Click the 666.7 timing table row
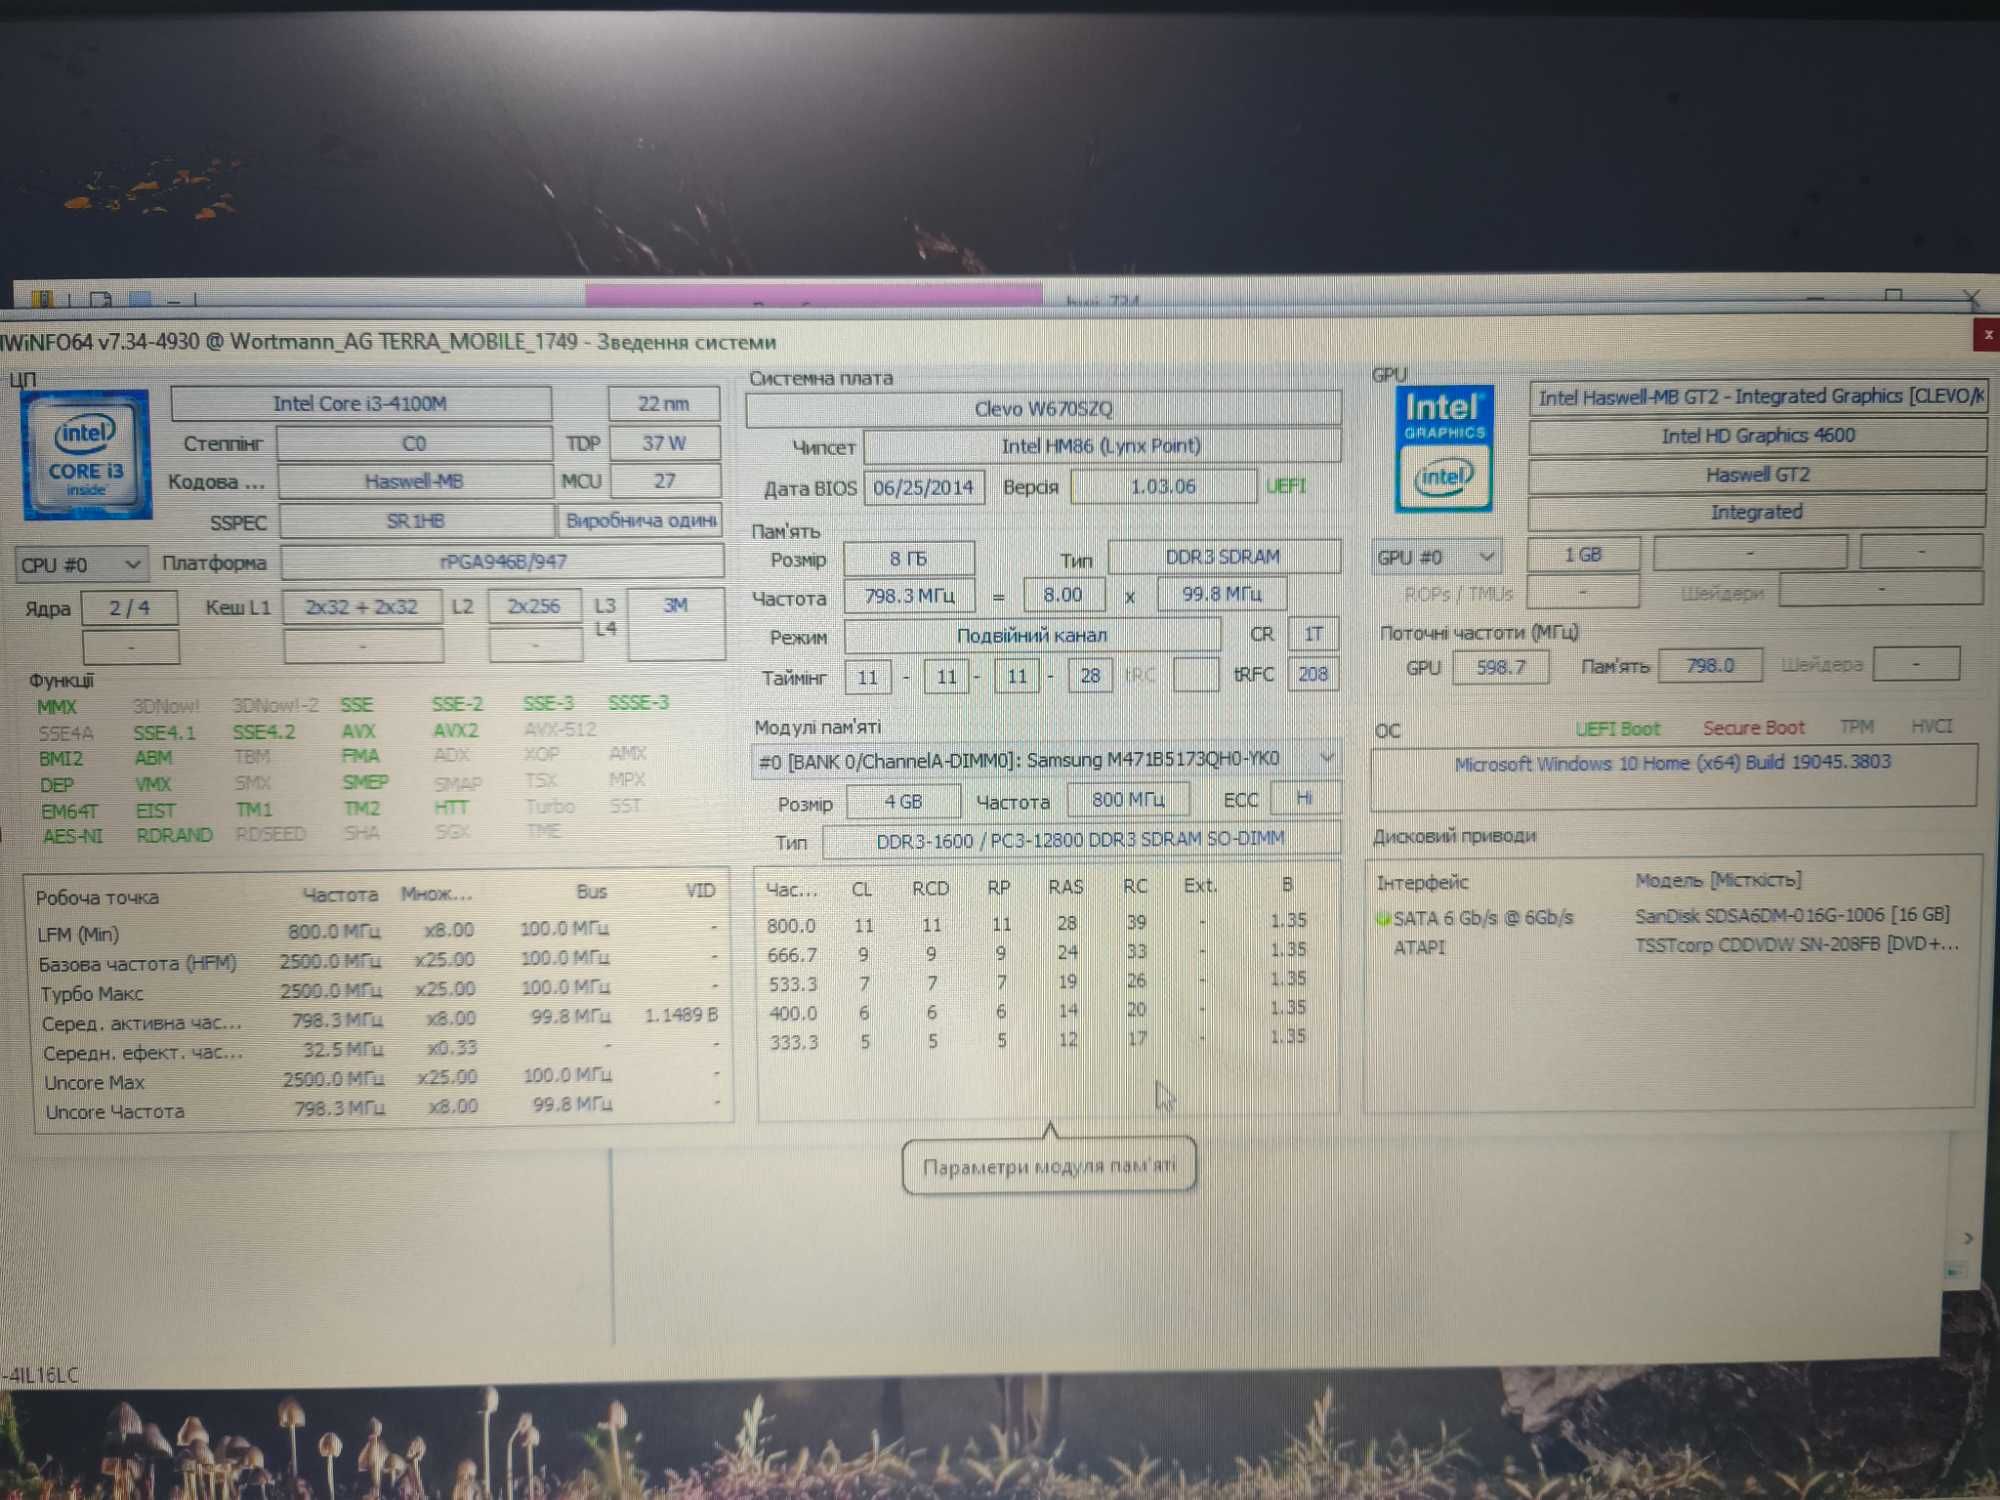Viewport: 2000px width, 1500px height. (x=1037, y=953)
